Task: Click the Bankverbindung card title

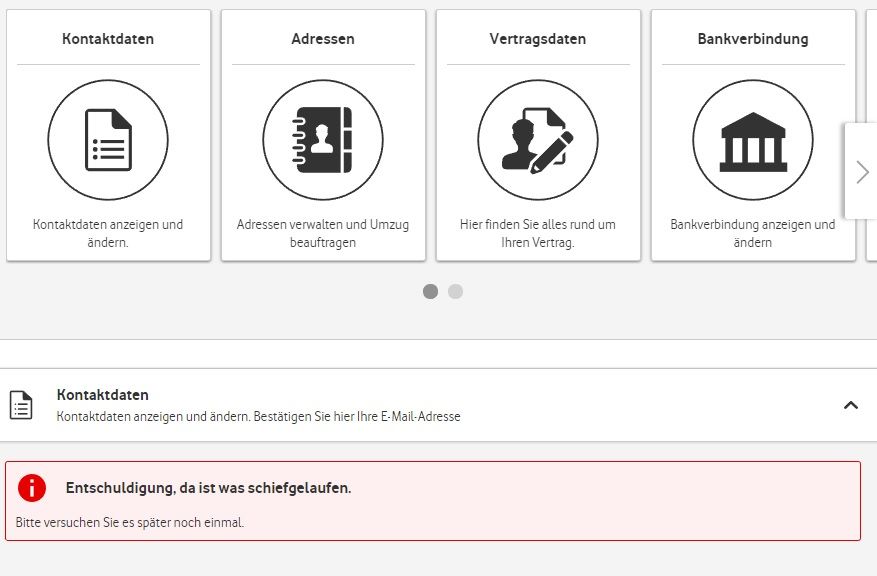Action: click(x=753, y=38)
